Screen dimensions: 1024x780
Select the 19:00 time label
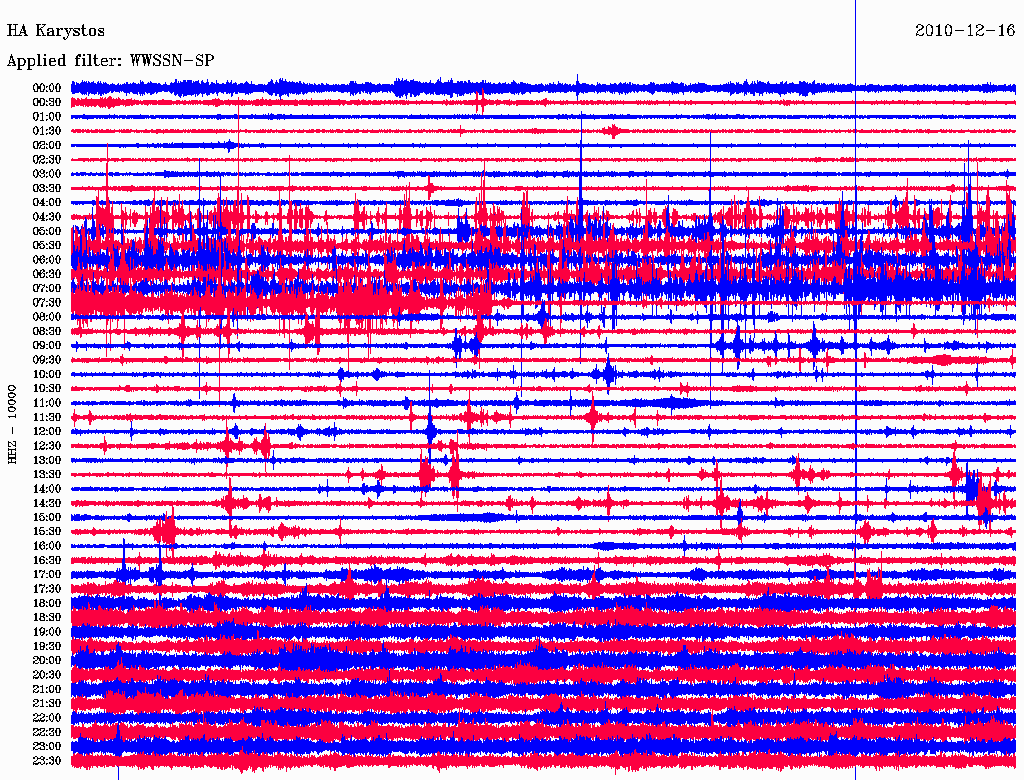click(x=46, y=632)
